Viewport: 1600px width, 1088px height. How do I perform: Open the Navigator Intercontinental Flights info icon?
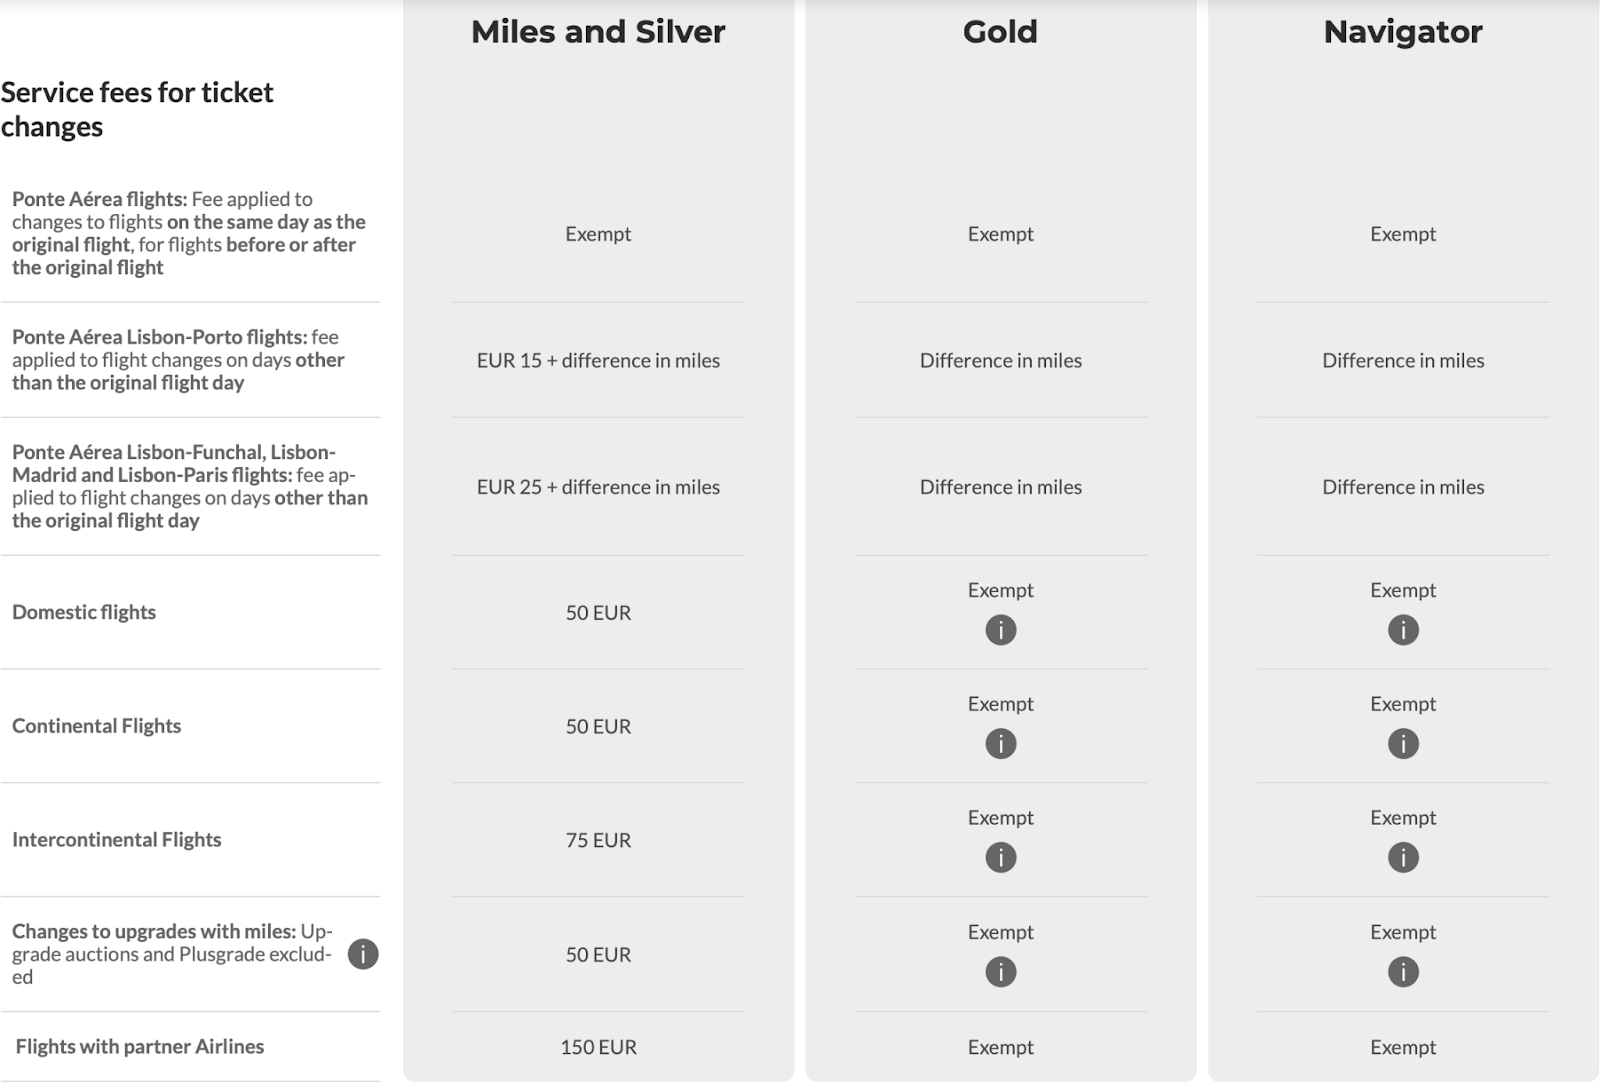[x=1404, y=857]
